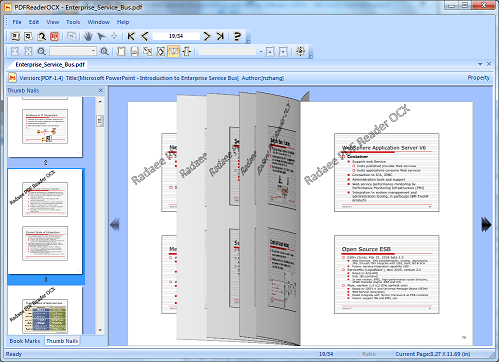Click the zoom out magnifier icon
The height and width of the screenshot is (362, 499).
click(x=41, y=51)
